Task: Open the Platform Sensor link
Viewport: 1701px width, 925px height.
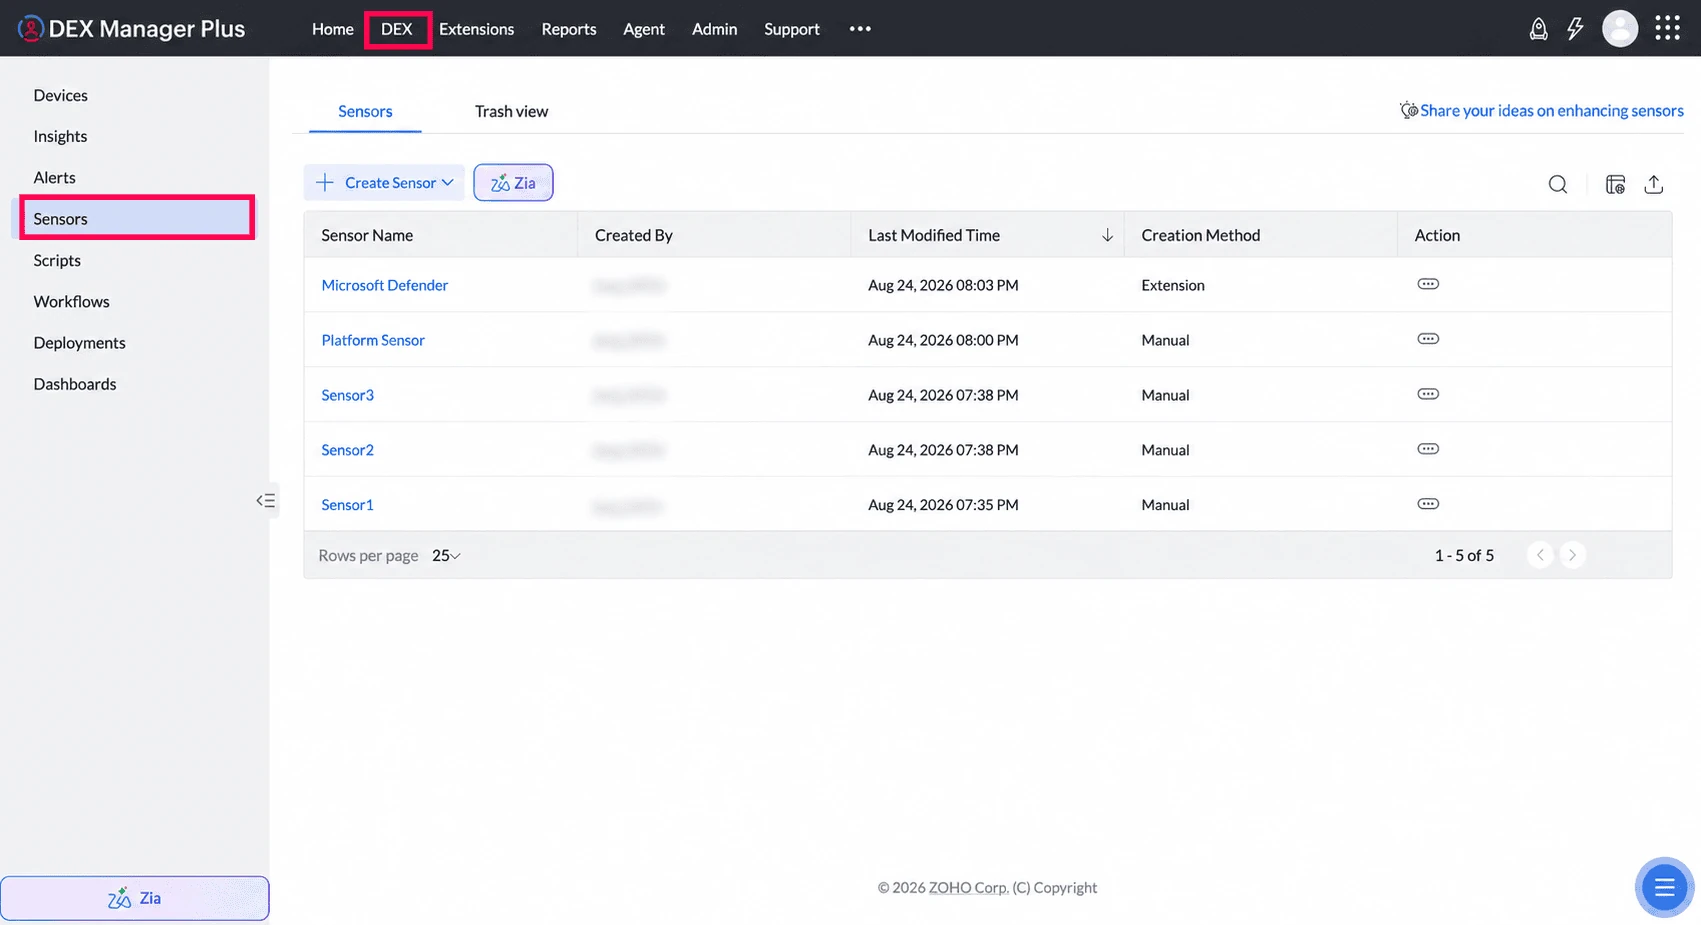Action: click(373, 340)
